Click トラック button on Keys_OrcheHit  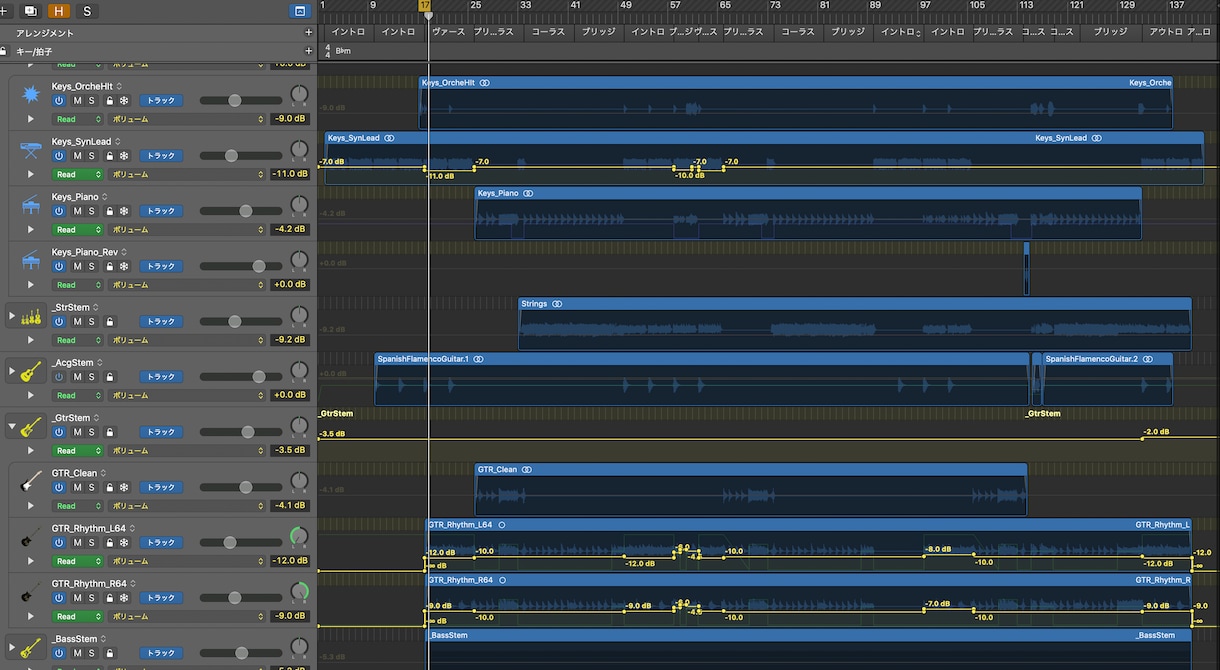point(161,101)
